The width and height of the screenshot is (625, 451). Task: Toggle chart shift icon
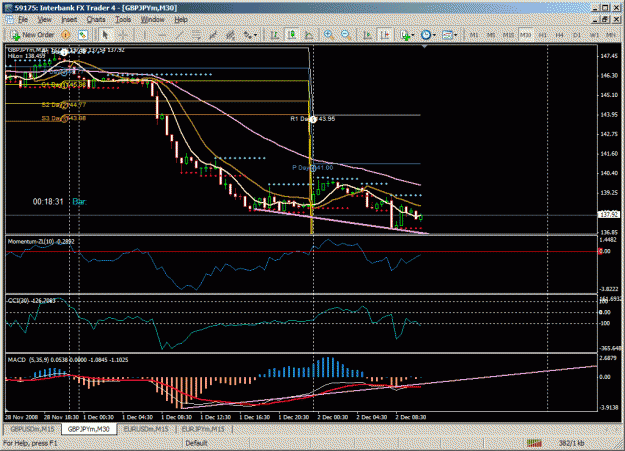point(385,35)
